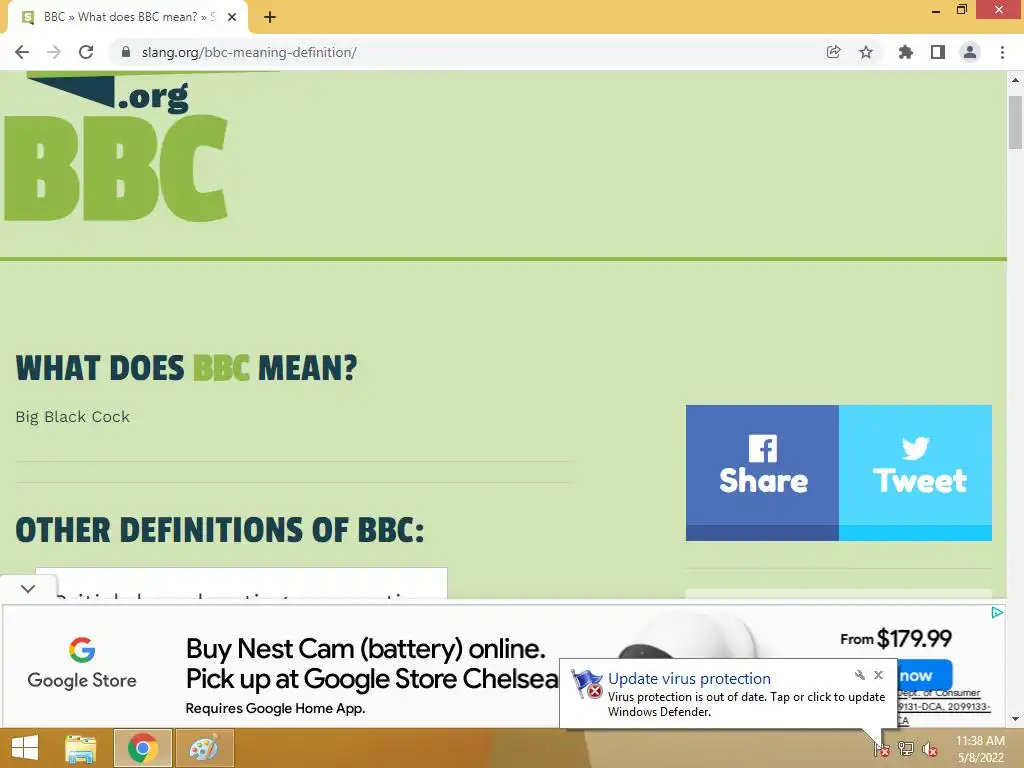Click the address bar URL
Screen dimensions: 1024x768
(x=249, y=52)
